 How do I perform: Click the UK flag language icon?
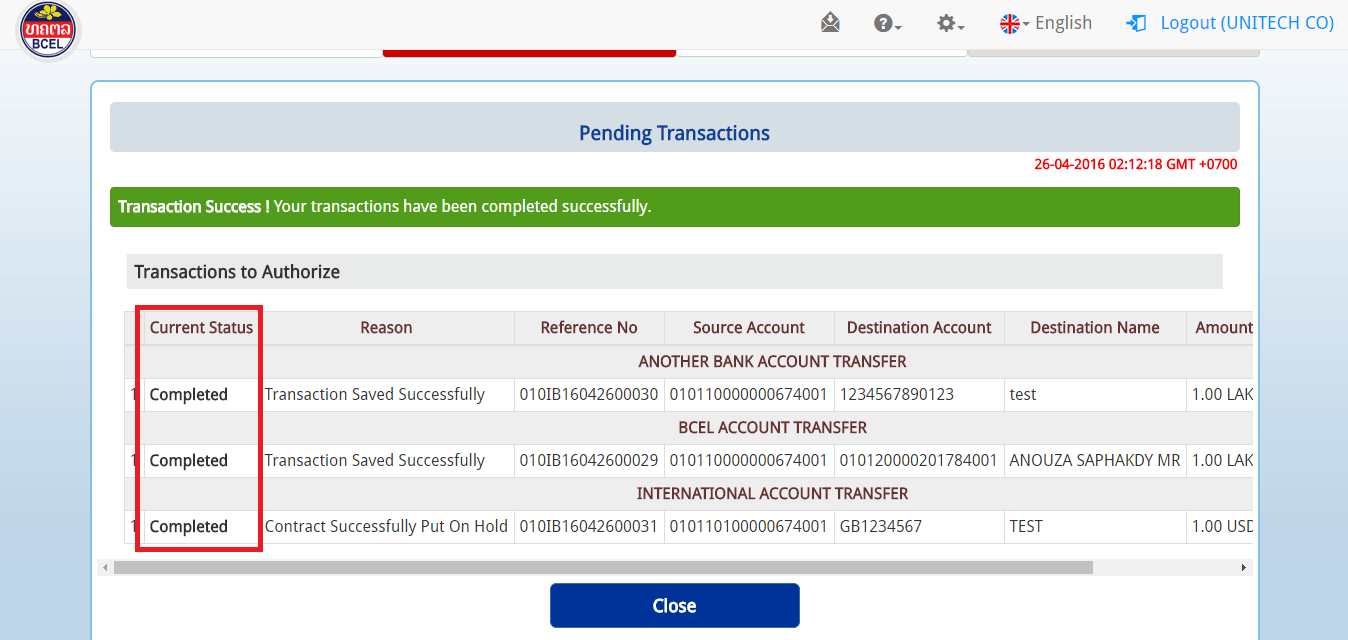tap(1010, 23)
